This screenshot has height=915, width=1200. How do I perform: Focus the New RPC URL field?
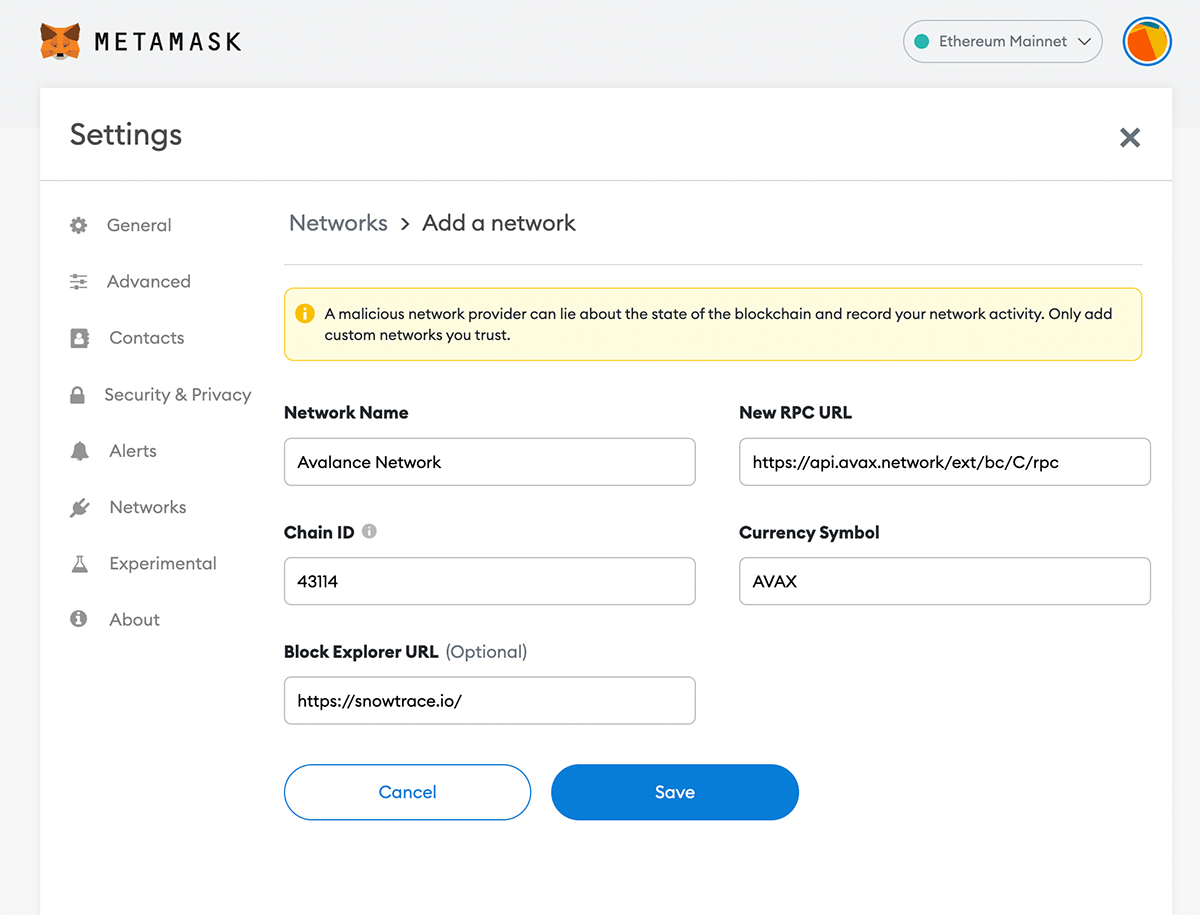click(x=944, y=462)
